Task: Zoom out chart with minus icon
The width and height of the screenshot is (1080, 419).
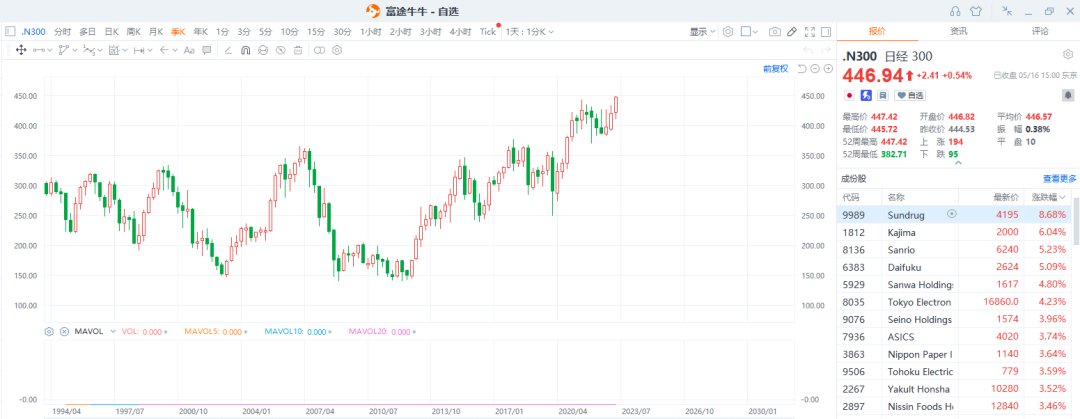Action: [815, 68]
